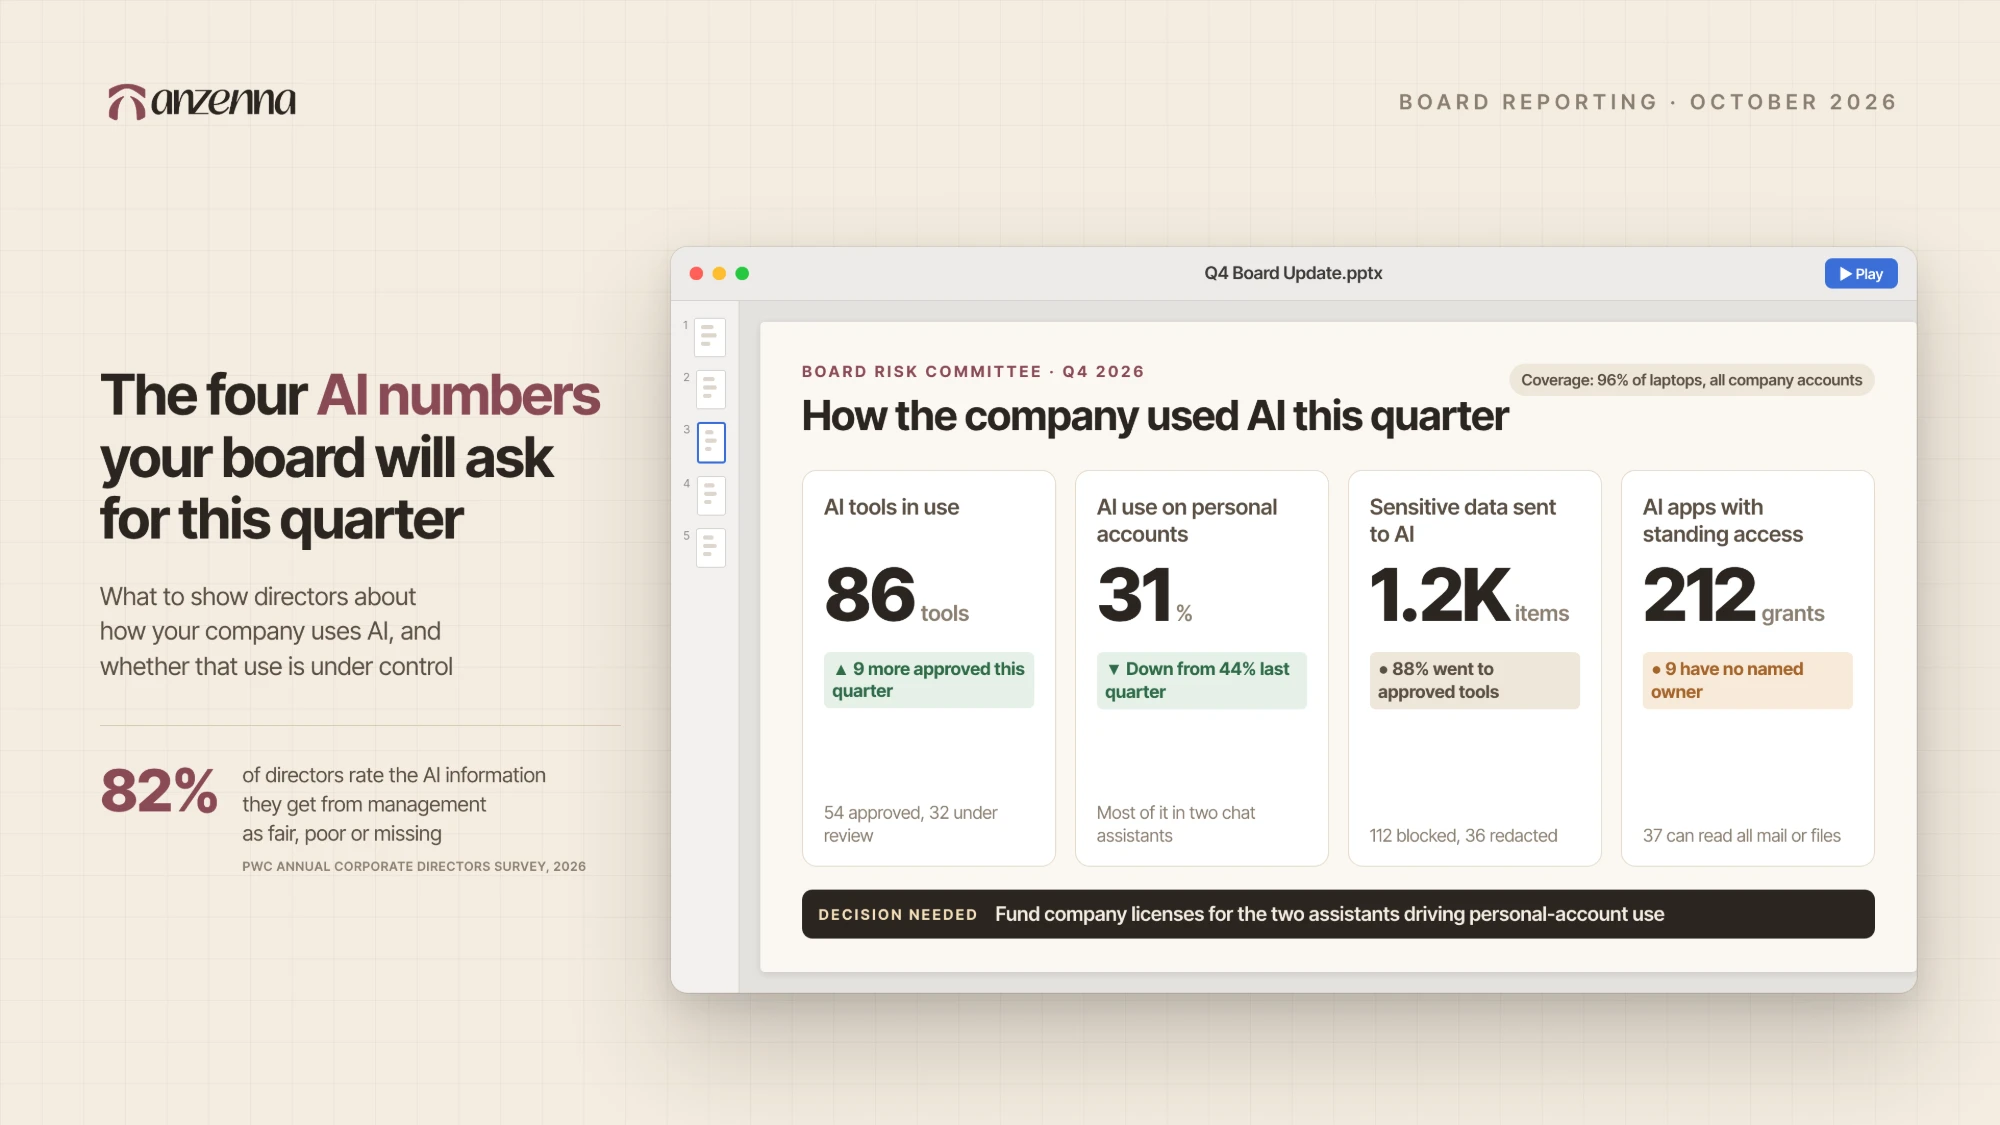Click 'AI use on personal accounts' title
Screen dimensions: 2000x1125
pos(1186,520)
